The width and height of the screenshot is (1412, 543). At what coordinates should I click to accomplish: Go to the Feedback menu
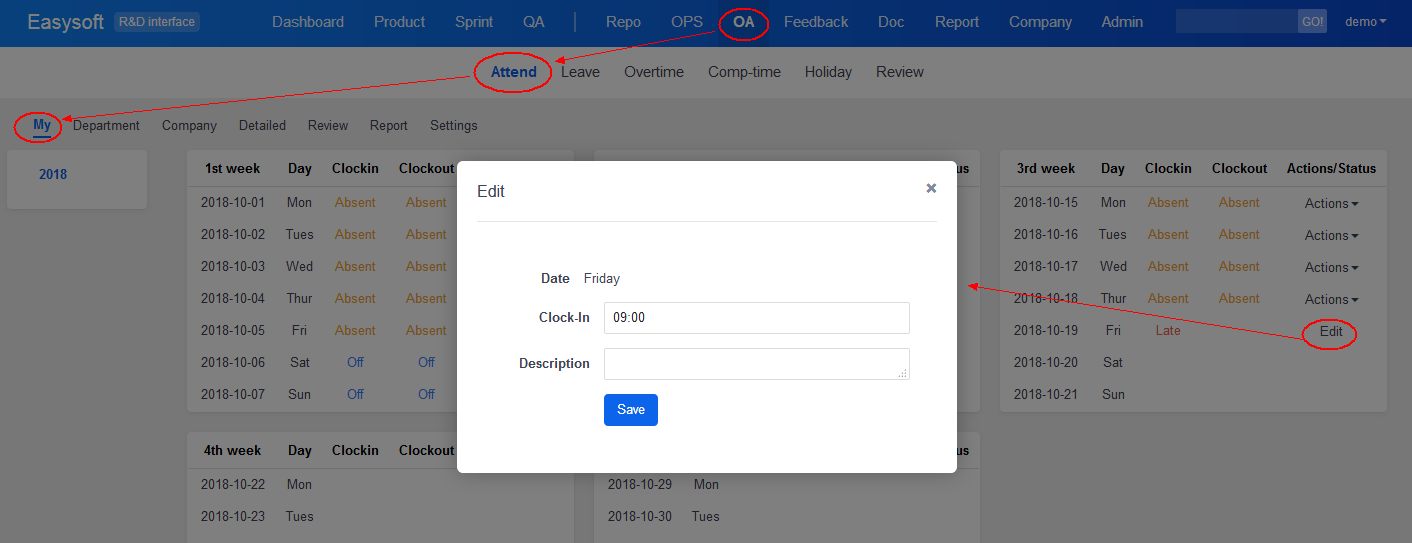tap(815, 22)
